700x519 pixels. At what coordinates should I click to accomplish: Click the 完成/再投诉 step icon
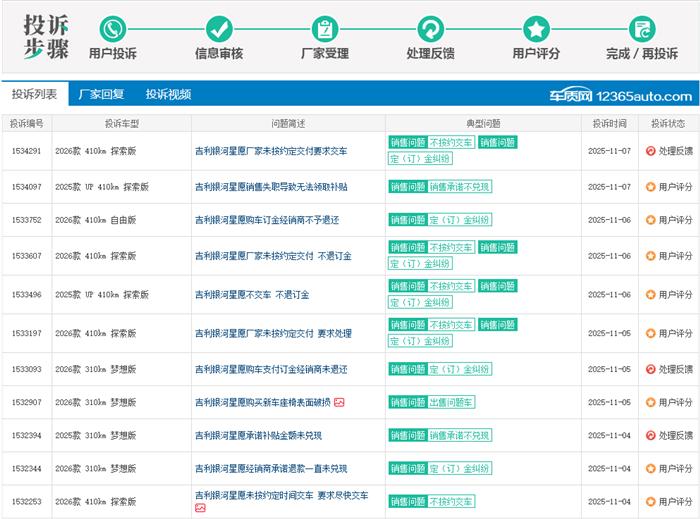642,28
